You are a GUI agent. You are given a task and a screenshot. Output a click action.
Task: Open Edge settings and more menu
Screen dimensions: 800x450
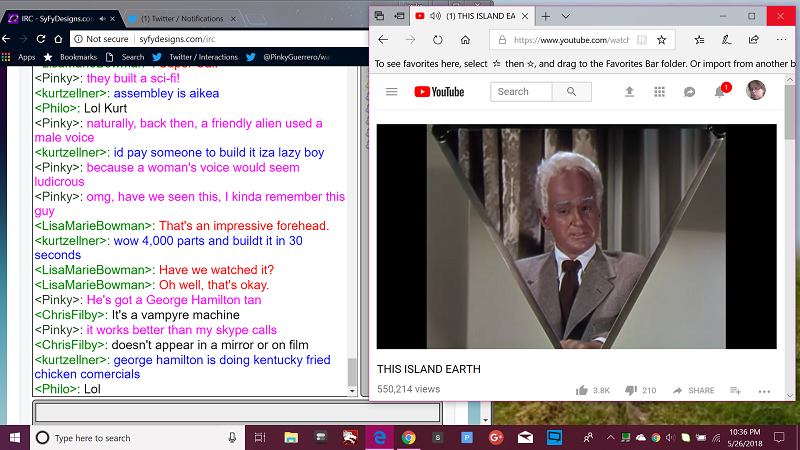(x=781, y=40)
